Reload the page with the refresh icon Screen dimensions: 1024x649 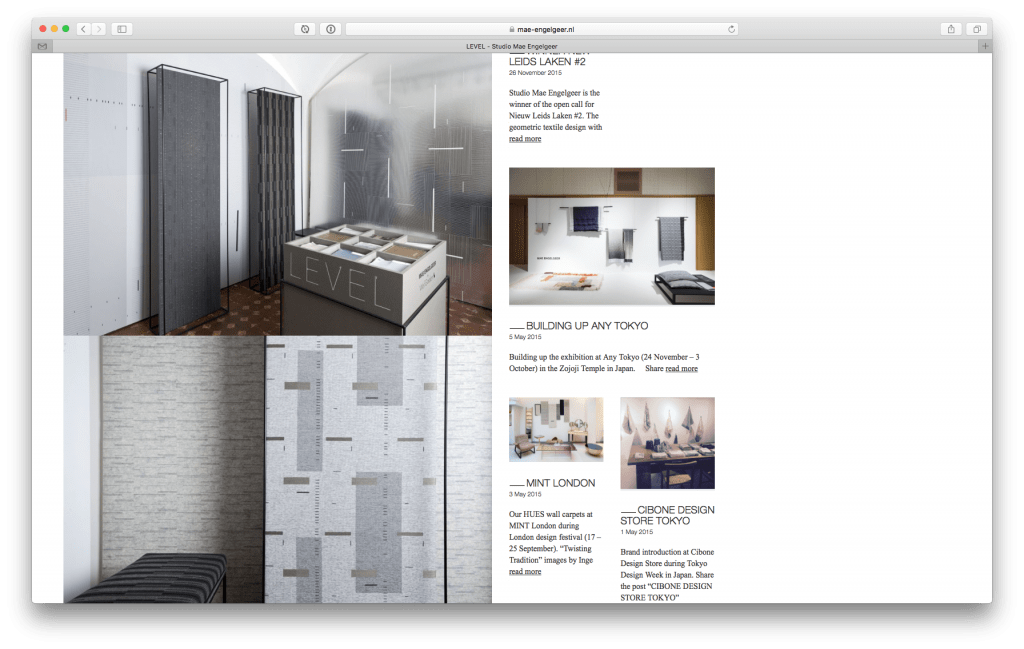[x=731, y=29]
